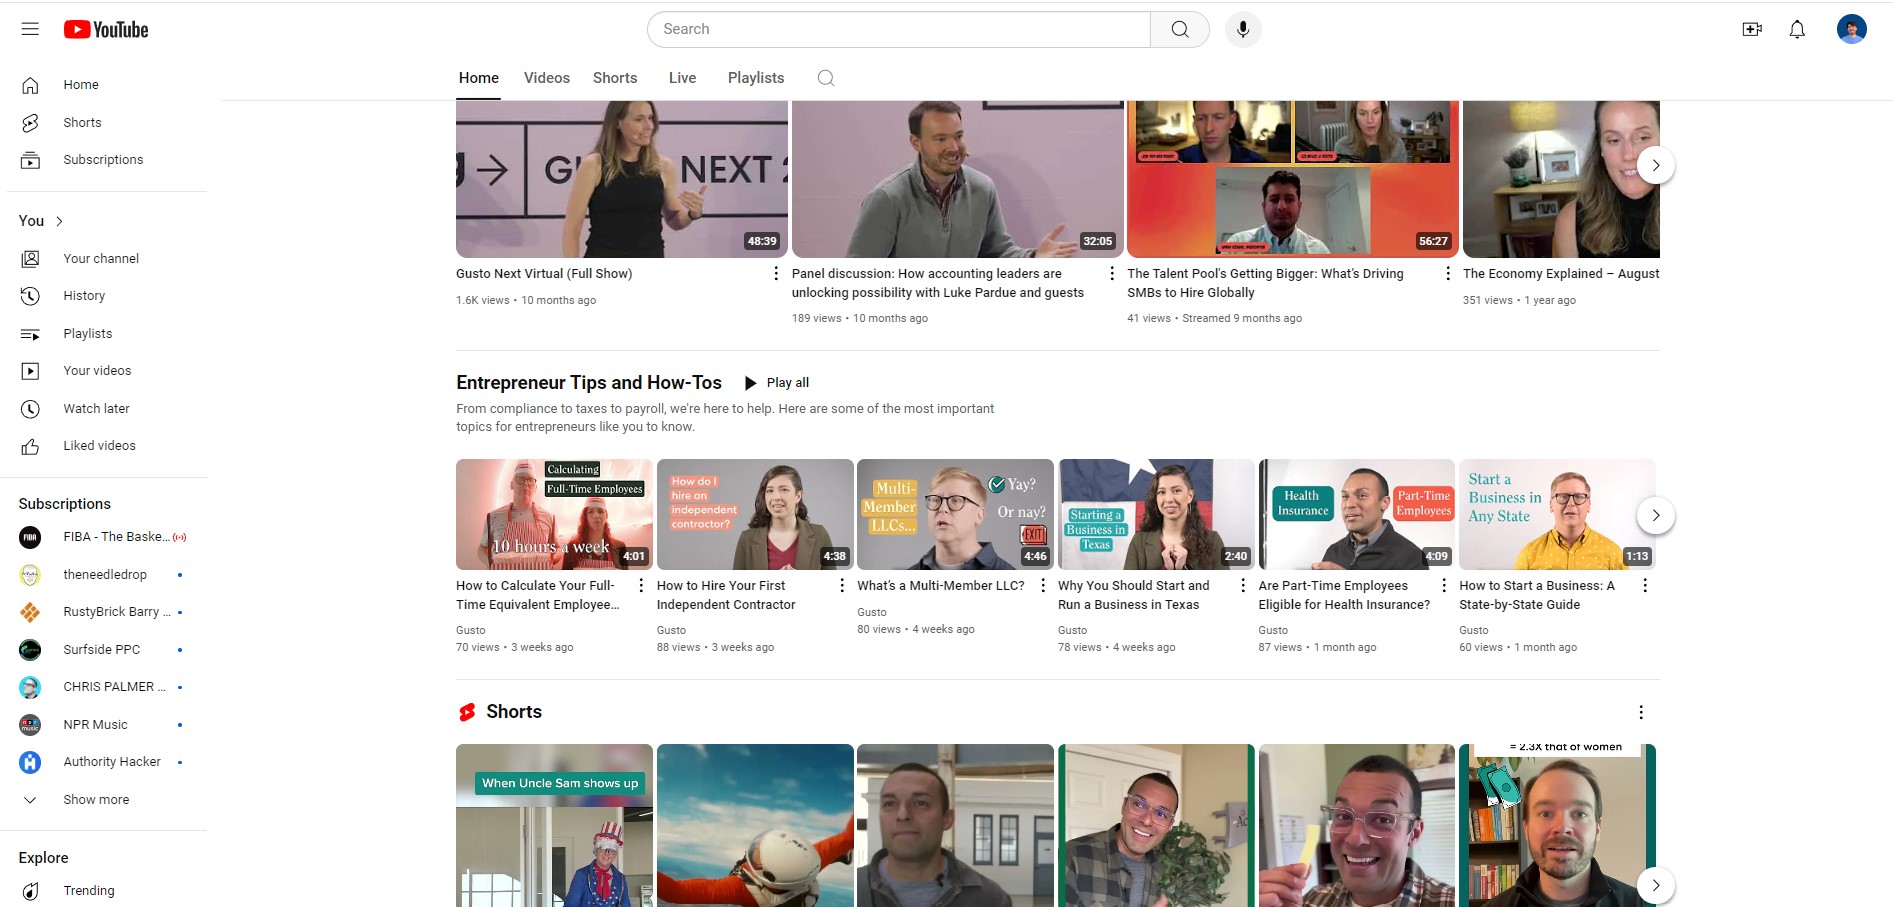Switch to the Playlists tab

point(756,78)
